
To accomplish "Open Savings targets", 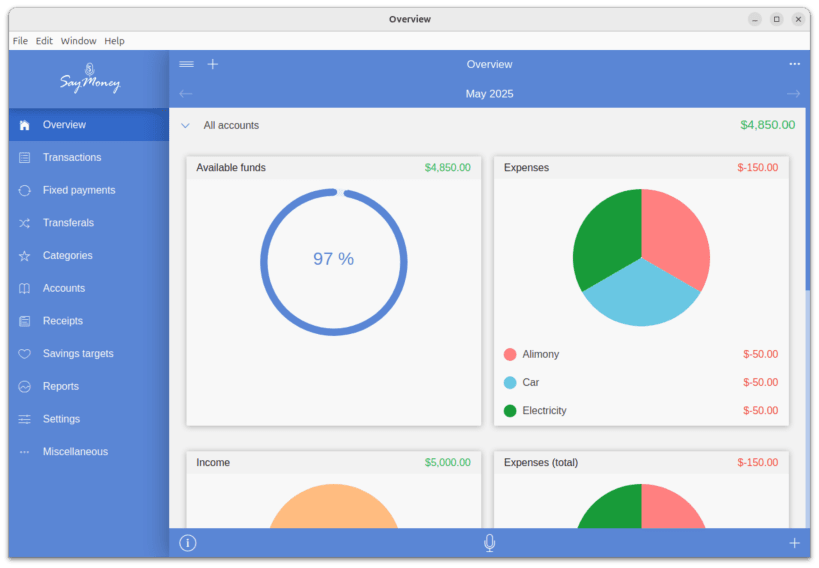I will tap(89, 354).
